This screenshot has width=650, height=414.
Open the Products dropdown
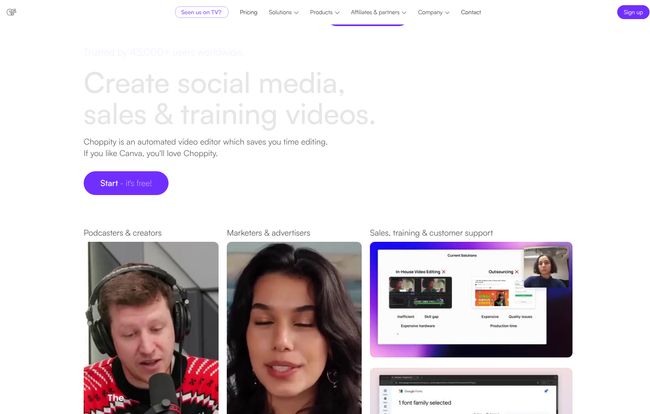pyautogui.click(x=324, y=12)
